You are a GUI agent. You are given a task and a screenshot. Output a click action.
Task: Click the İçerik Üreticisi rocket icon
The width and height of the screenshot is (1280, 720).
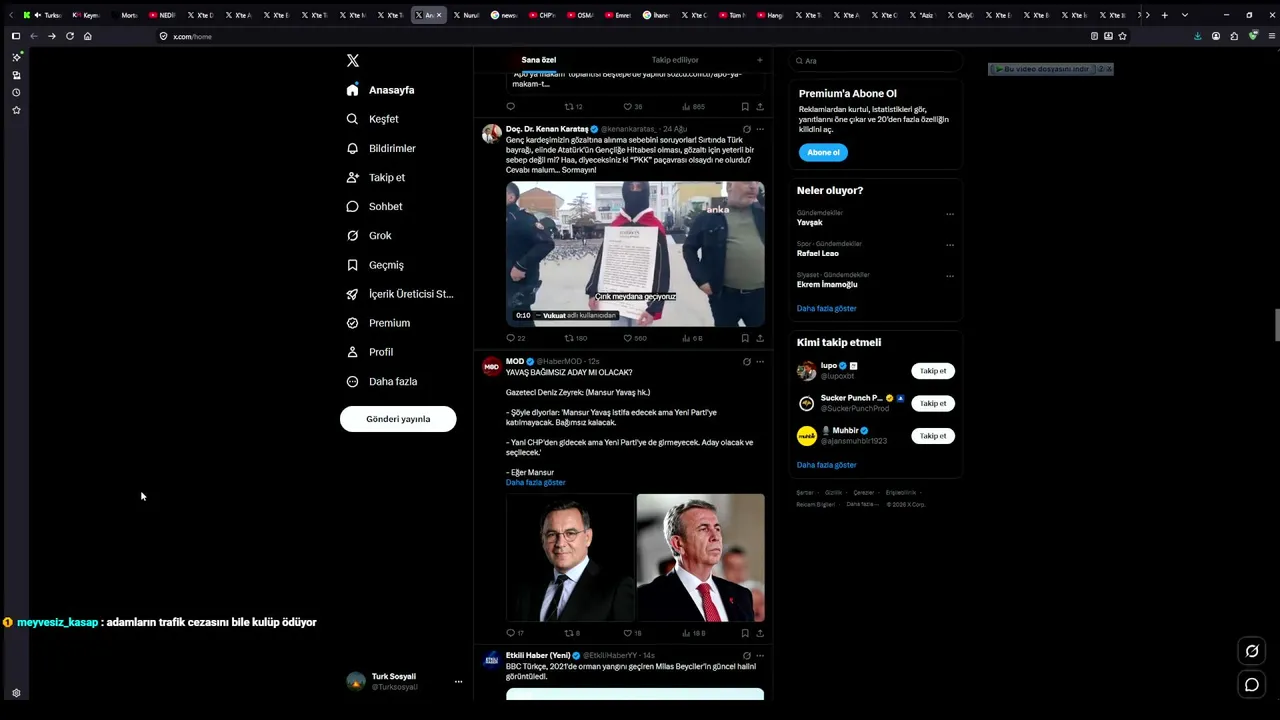pyautogui.click(x=352, y=294)
